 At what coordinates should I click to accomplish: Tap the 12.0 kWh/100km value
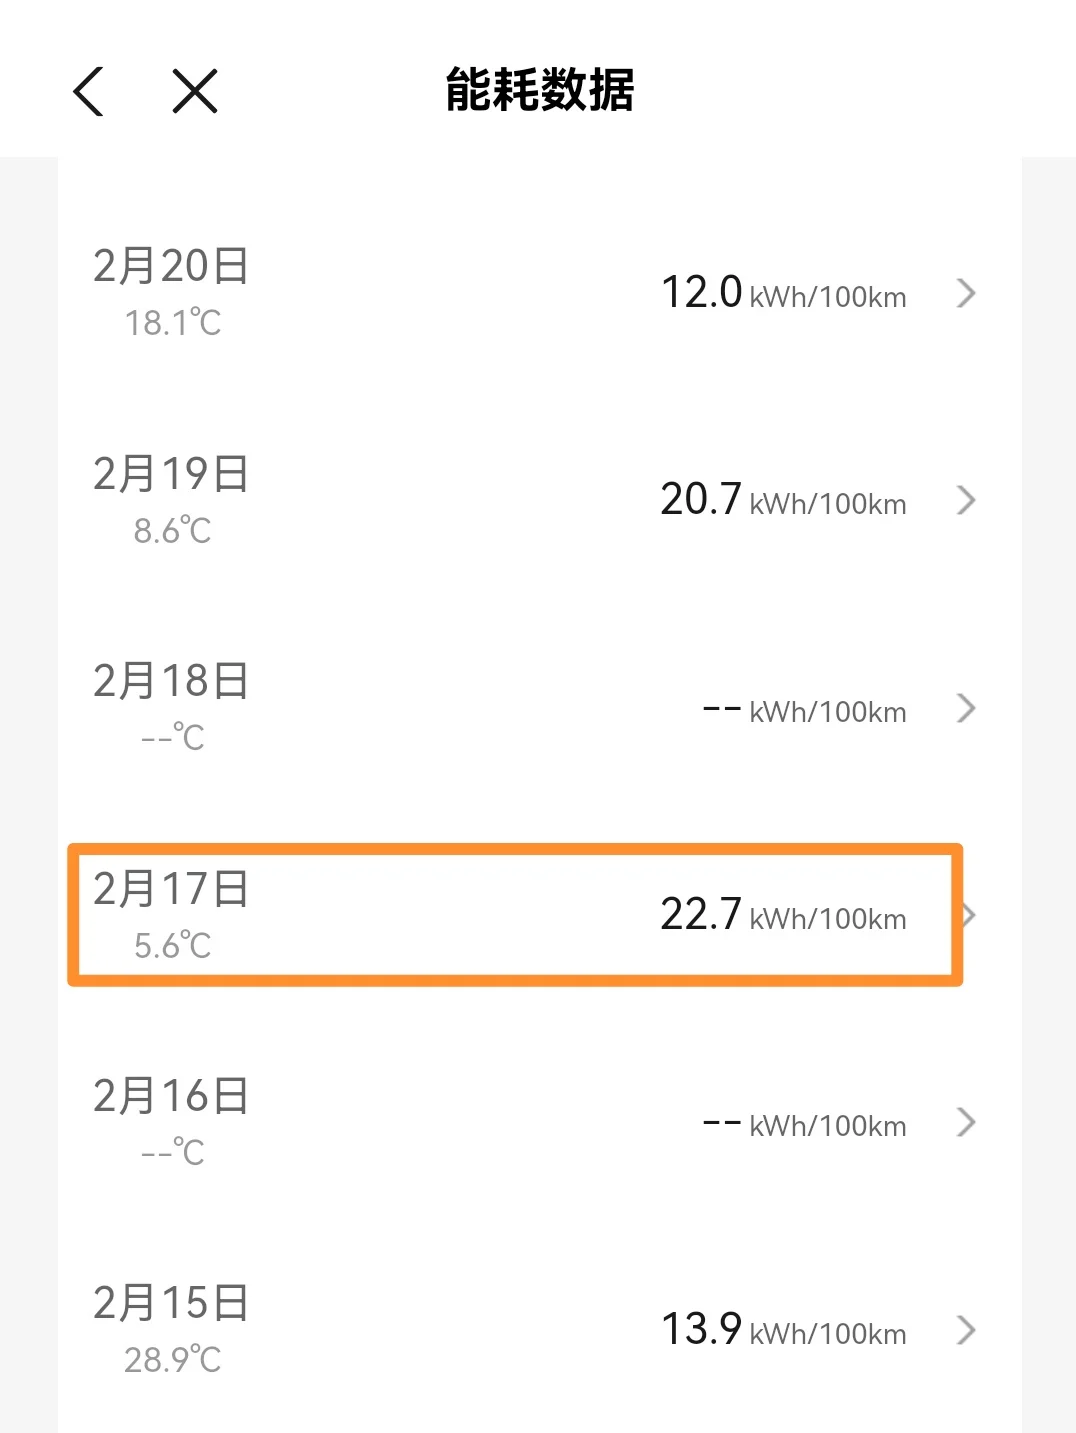click(783, 294)
